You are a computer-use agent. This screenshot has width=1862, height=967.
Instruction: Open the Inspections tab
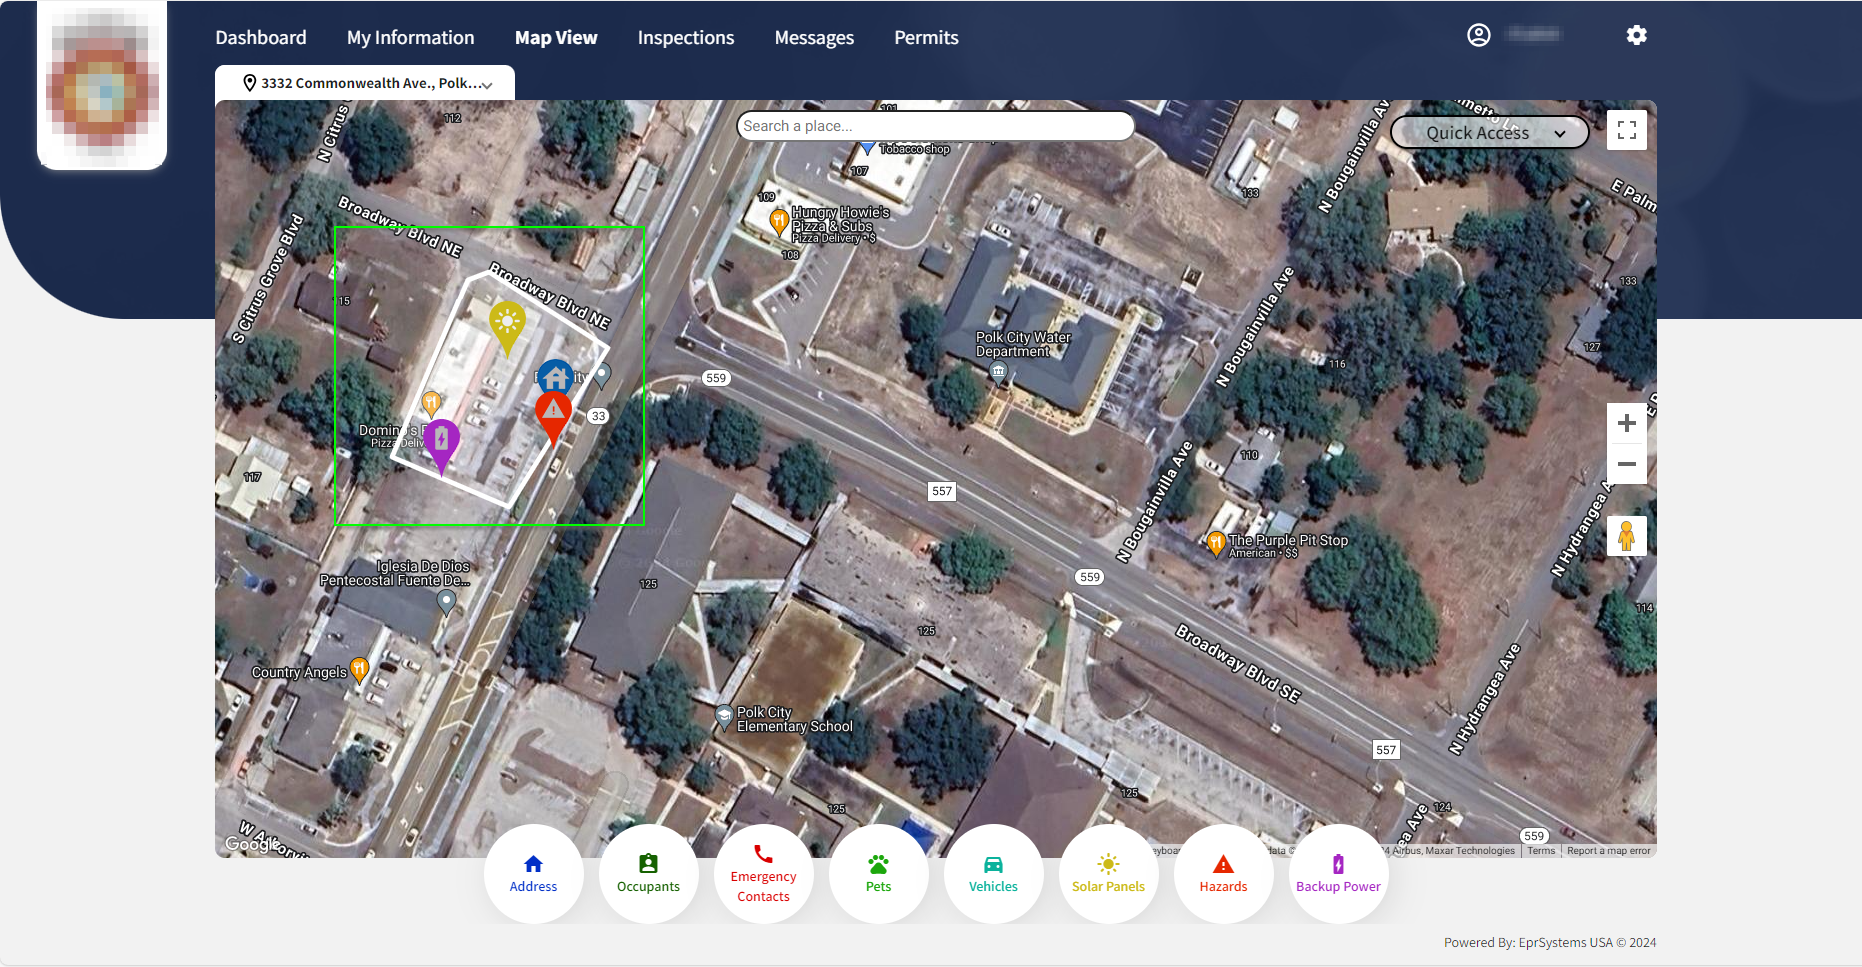point(686,38)
